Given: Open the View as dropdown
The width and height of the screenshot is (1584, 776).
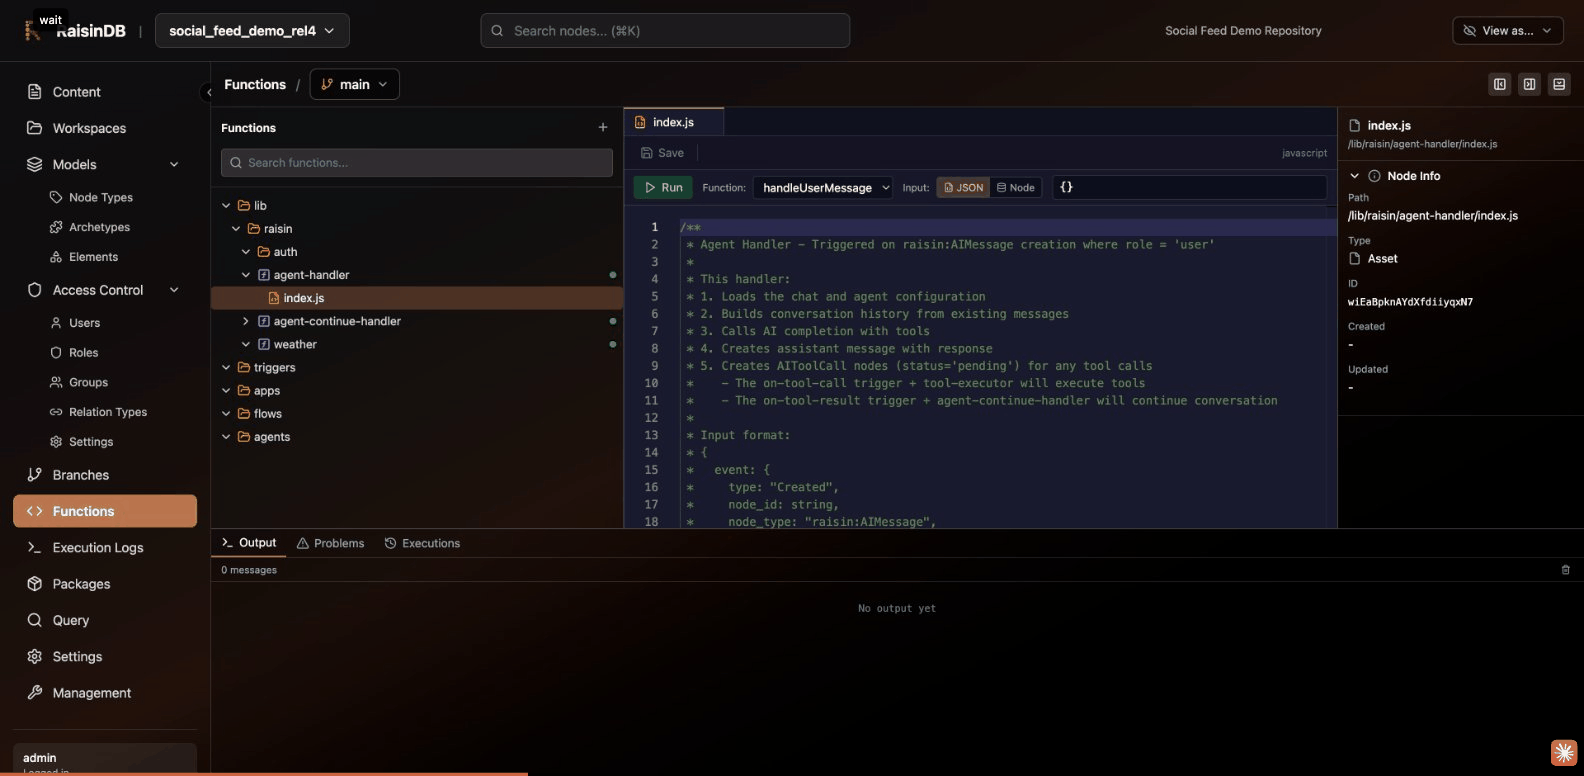Looking at the screenshot, I should [1507, 31].
